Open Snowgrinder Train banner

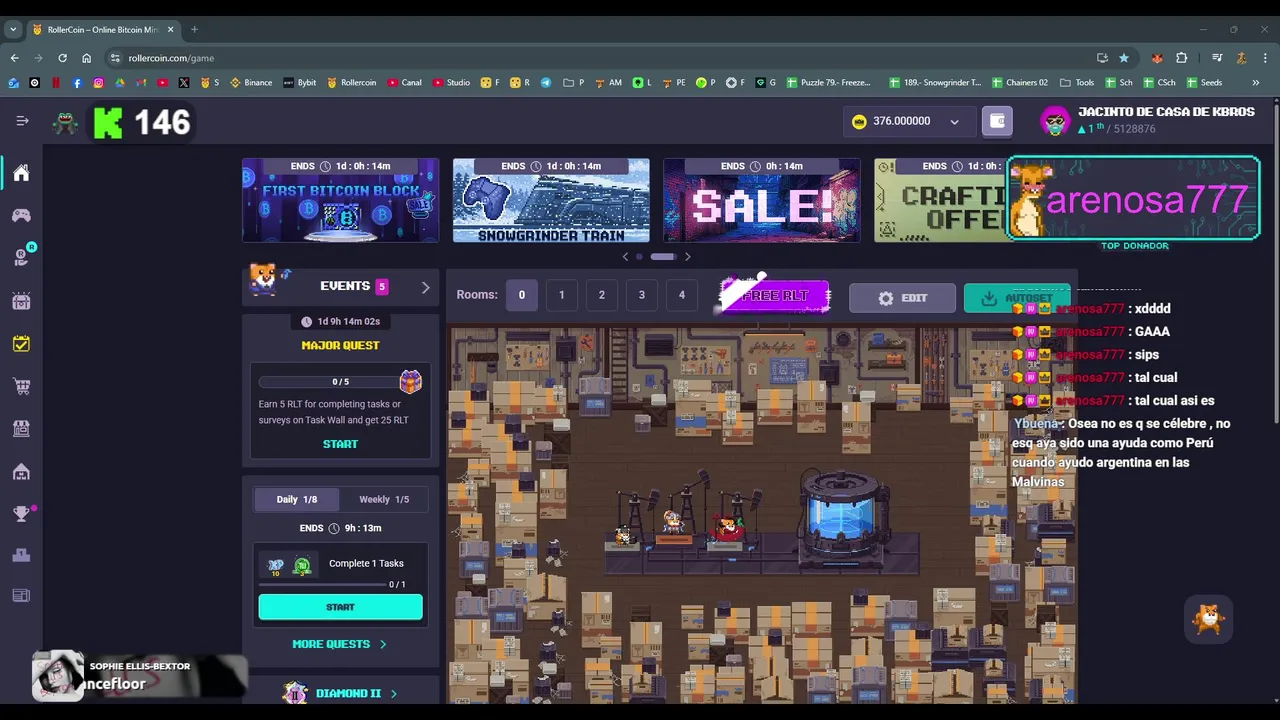coord(551,200)
